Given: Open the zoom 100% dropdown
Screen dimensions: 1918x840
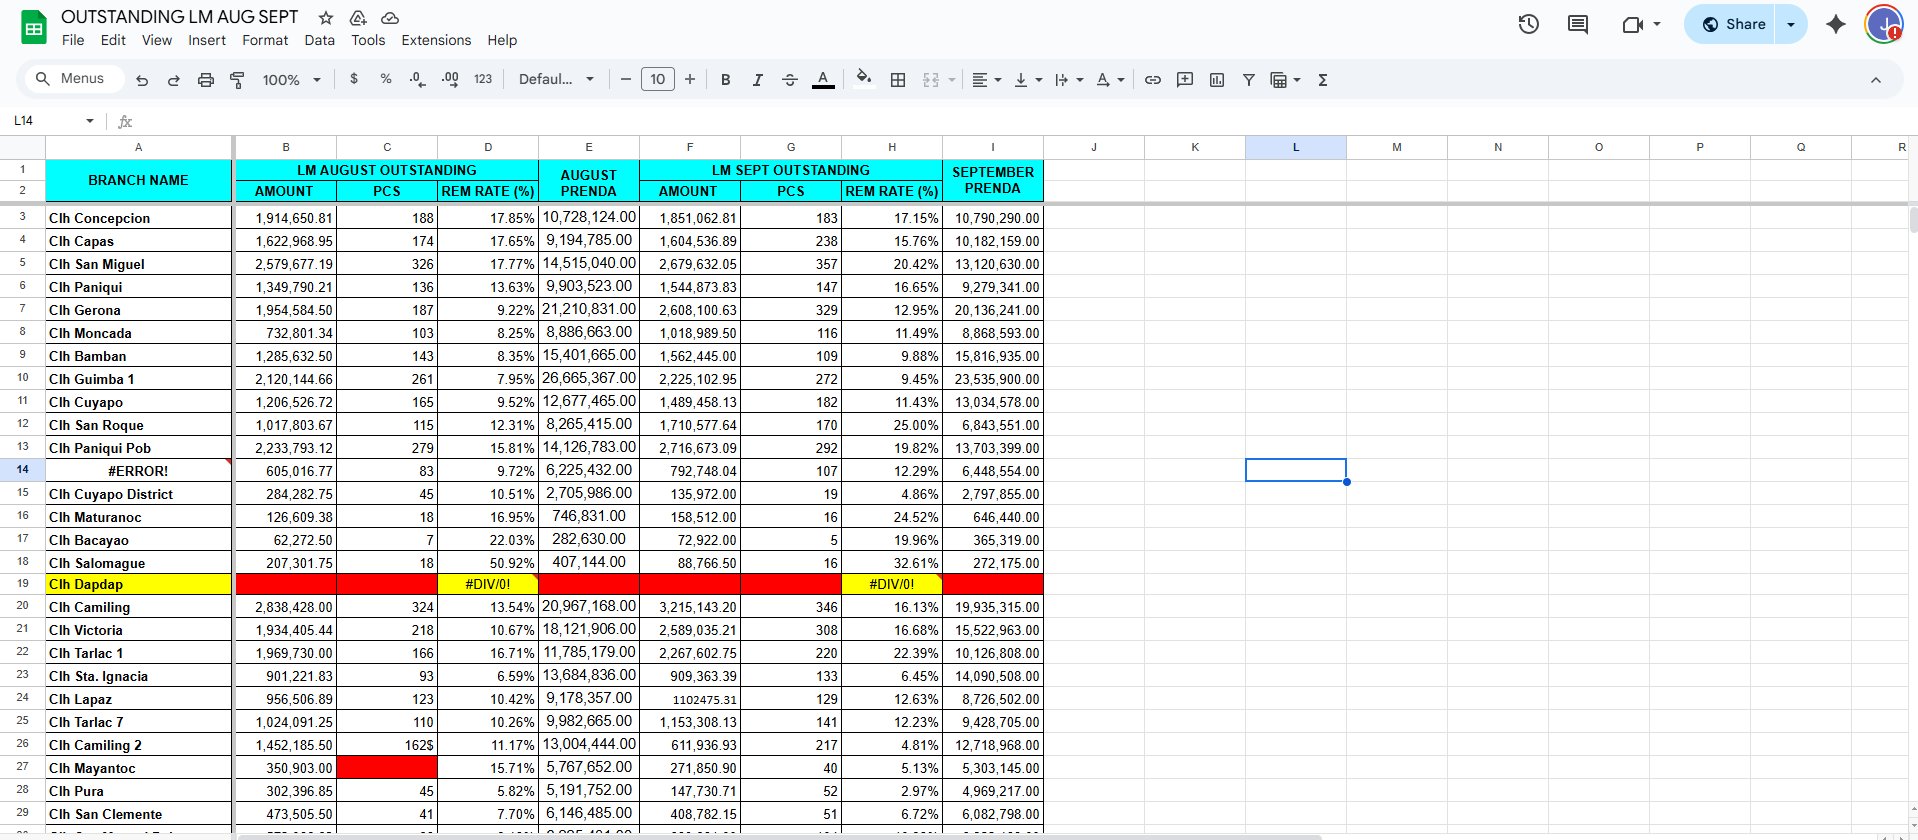Looking at the screenshot, I should [x=291, y=80].
